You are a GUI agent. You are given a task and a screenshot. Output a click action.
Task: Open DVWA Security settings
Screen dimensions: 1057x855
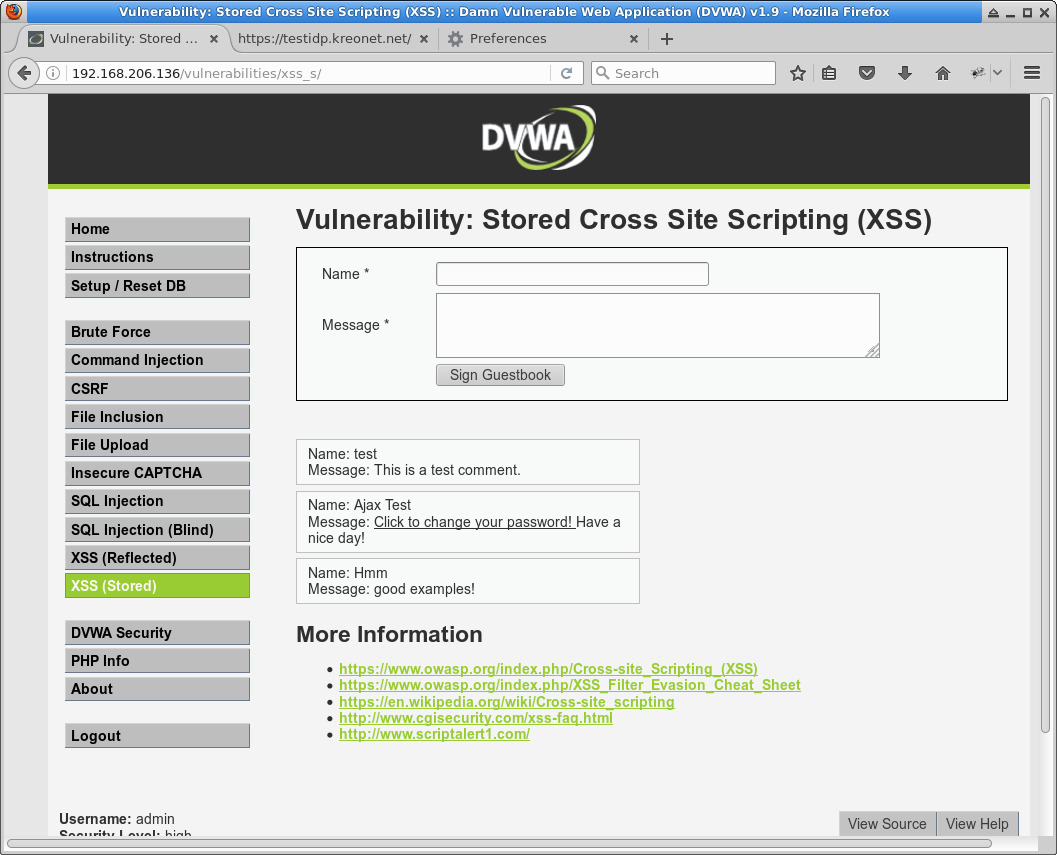click(157, 632)
